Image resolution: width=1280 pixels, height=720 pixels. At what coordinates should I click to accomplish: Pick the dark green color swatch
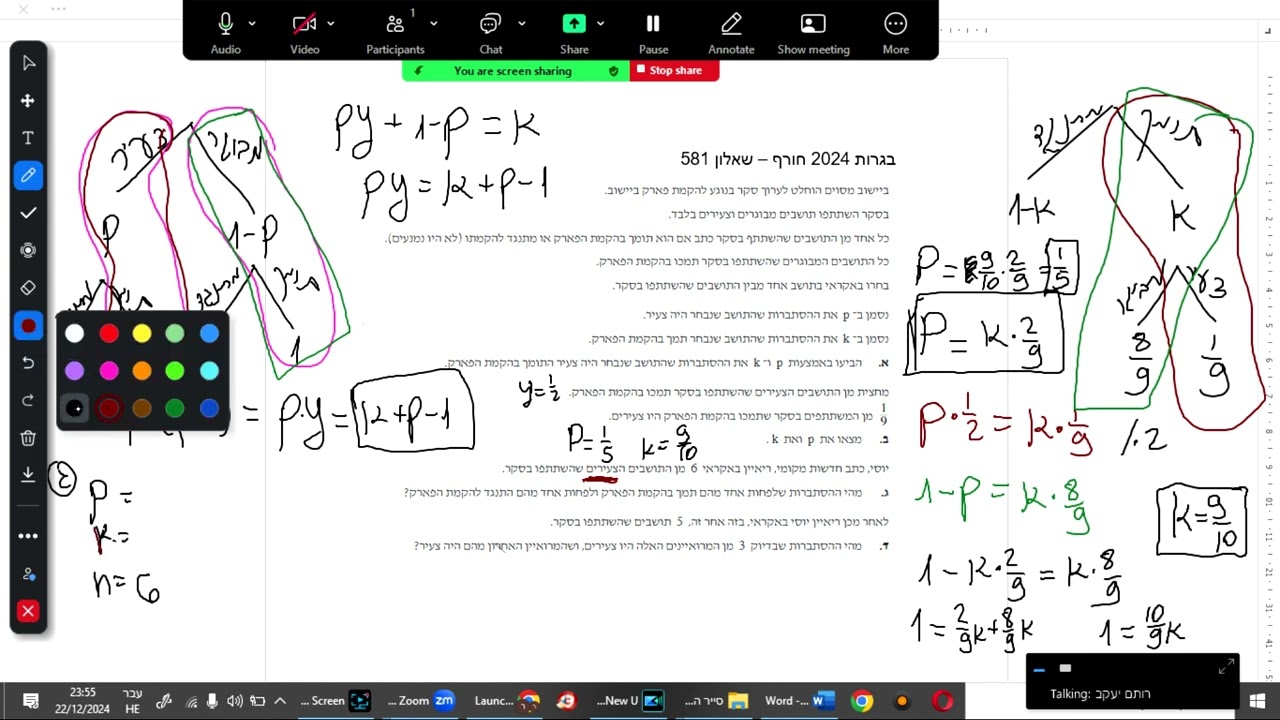pos(175,408)
